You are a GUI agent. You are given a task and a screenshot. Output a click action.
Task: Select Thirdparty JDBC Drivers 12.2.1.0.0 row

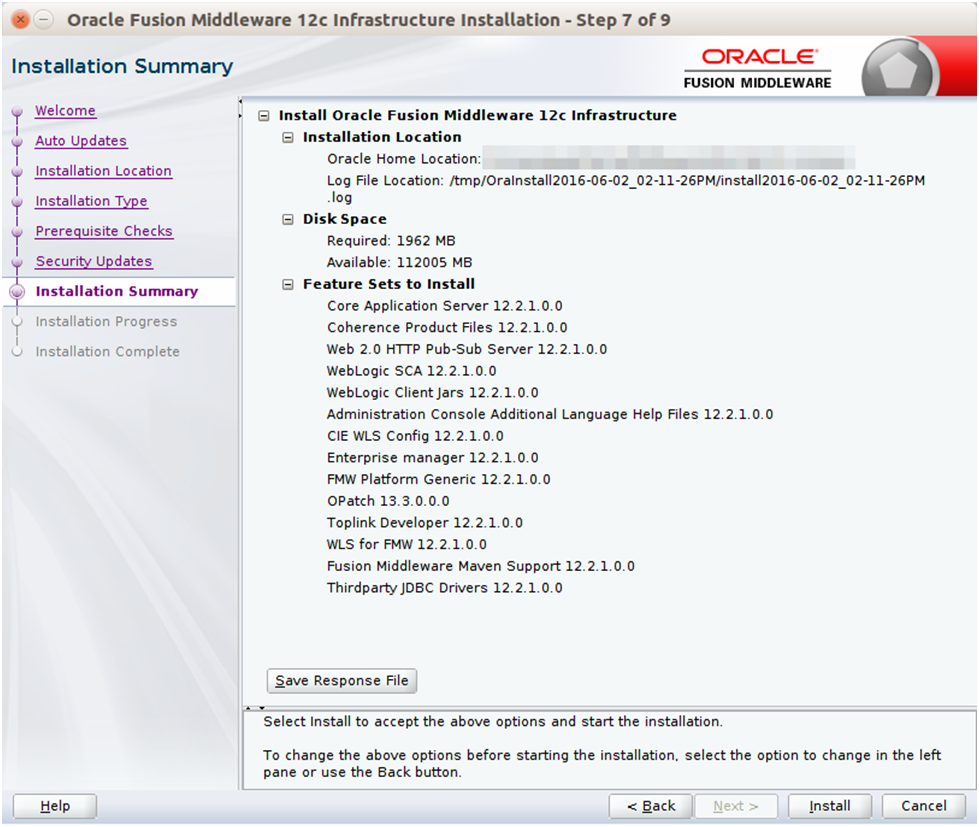pos(445,588)
